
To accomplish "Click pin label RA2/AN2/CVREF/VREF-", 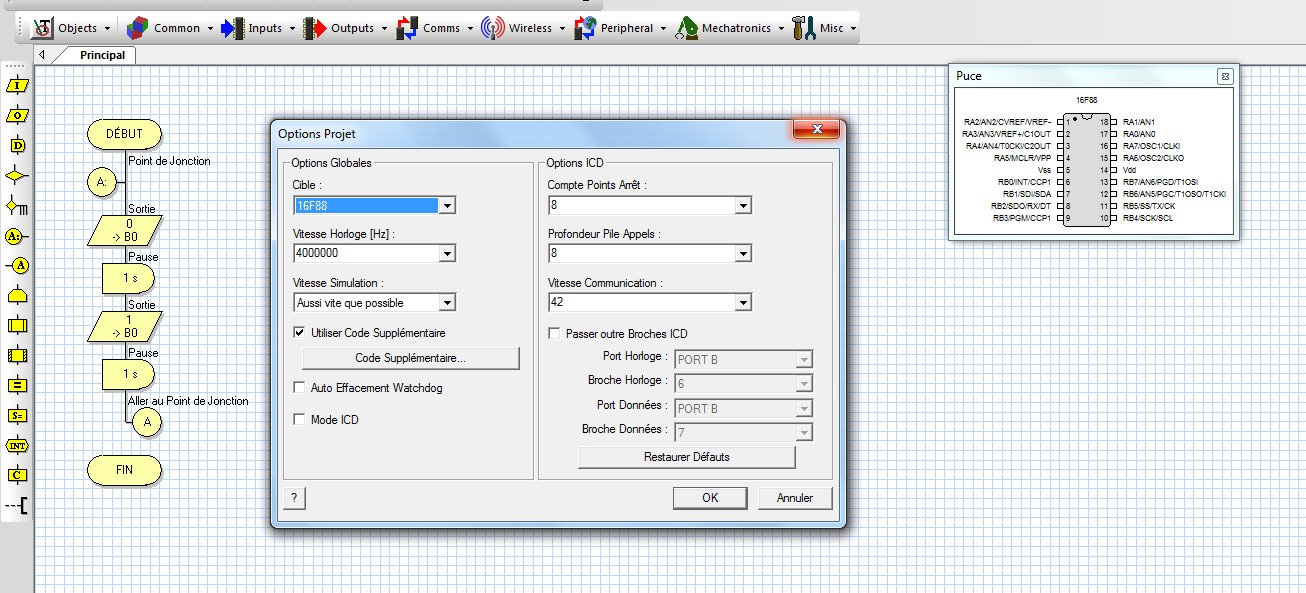I will (x=1008, y=121).
